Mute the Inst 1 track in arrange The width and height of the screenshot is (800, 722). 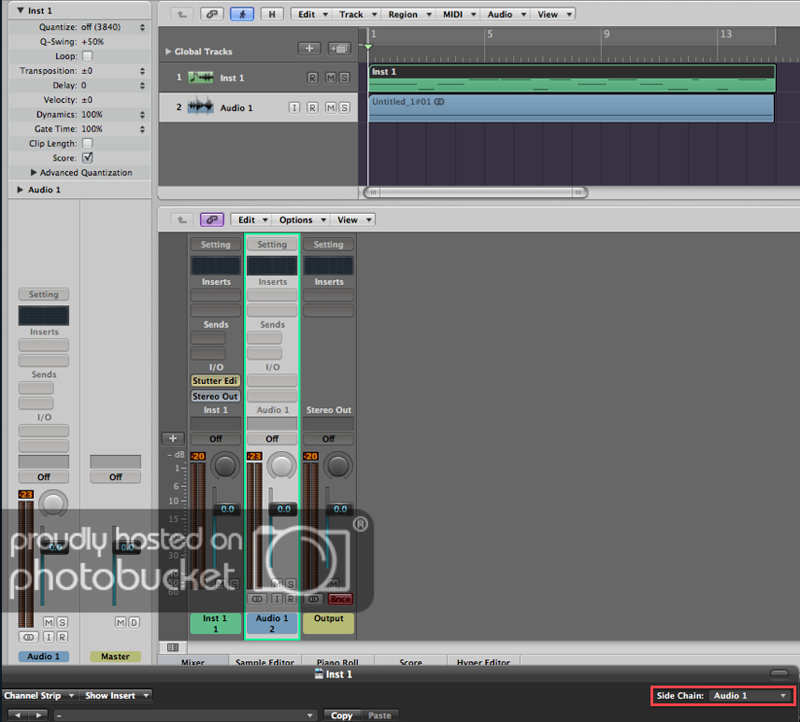coord(329,78)
